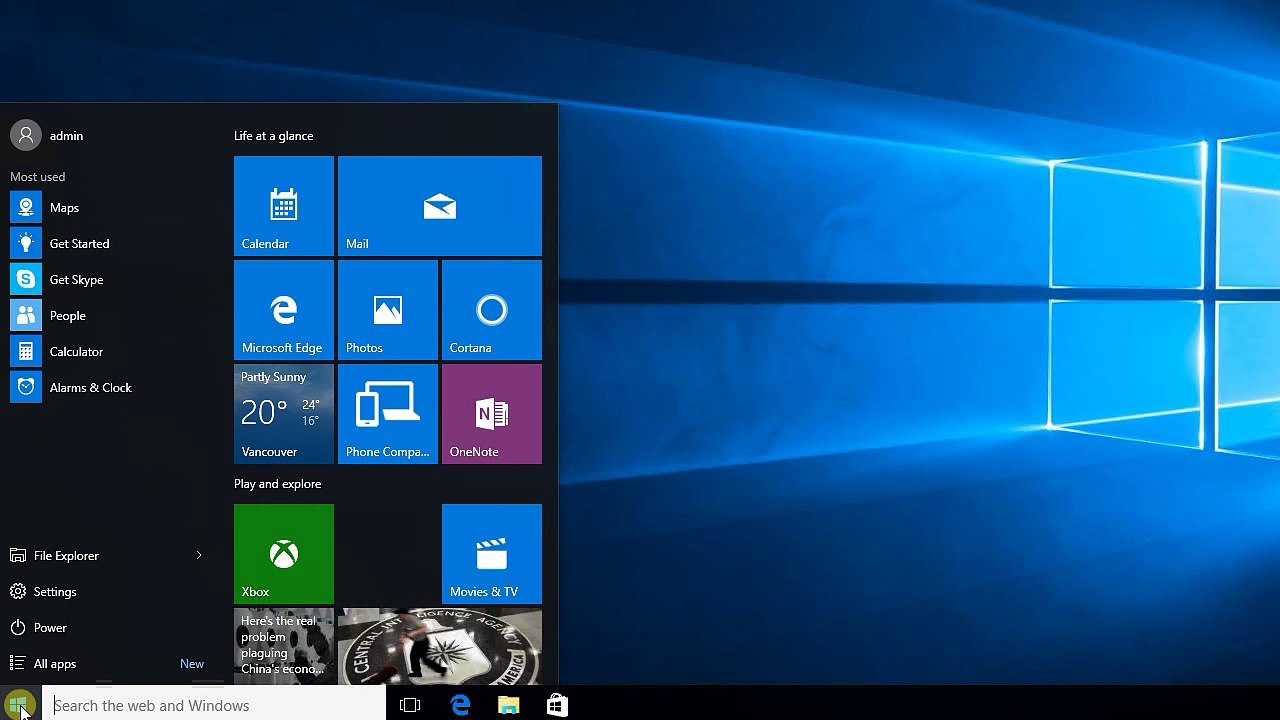The width and height of the screenshot is (1280, 720).
Task: Select the Get Skype label
Action: (x=77, y=280)
